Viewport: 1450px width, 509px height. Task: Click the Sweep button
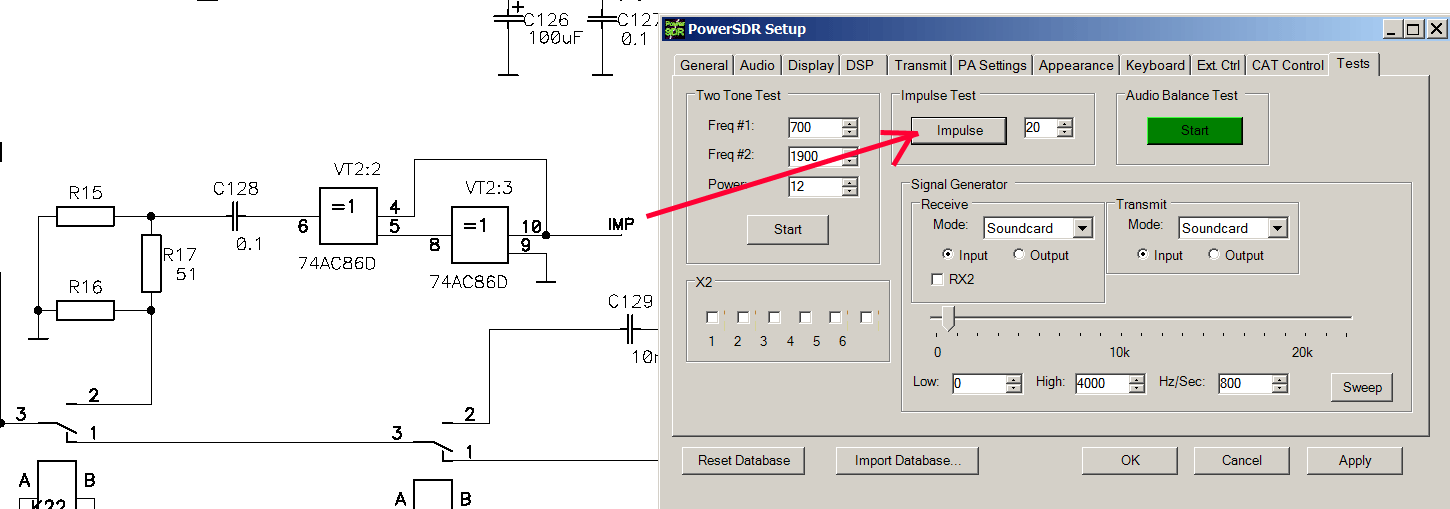click(1361, 387)
